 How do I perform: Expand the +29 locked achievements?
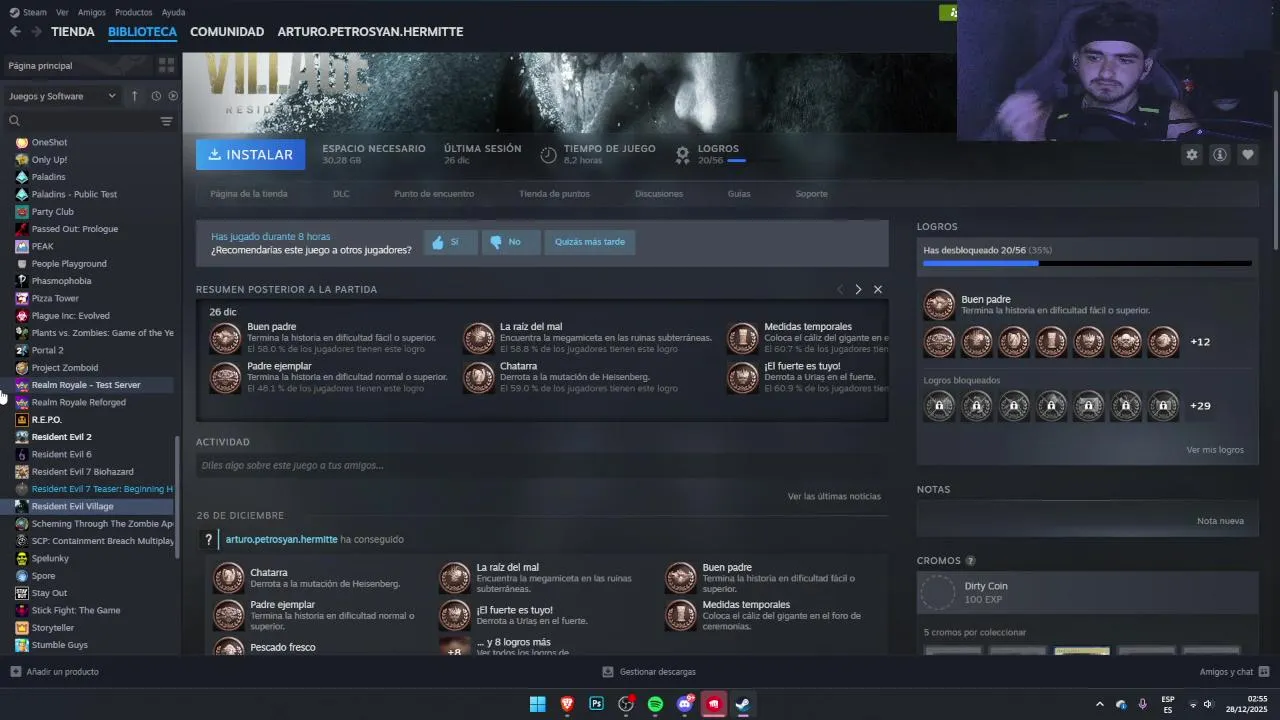pyautogui.click(x=1200, y=406)
